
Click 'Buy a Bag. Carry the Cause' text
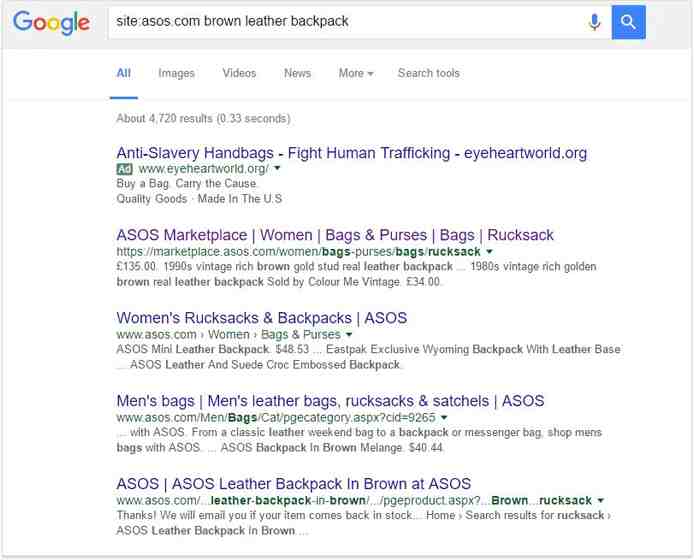coord(186,183)
